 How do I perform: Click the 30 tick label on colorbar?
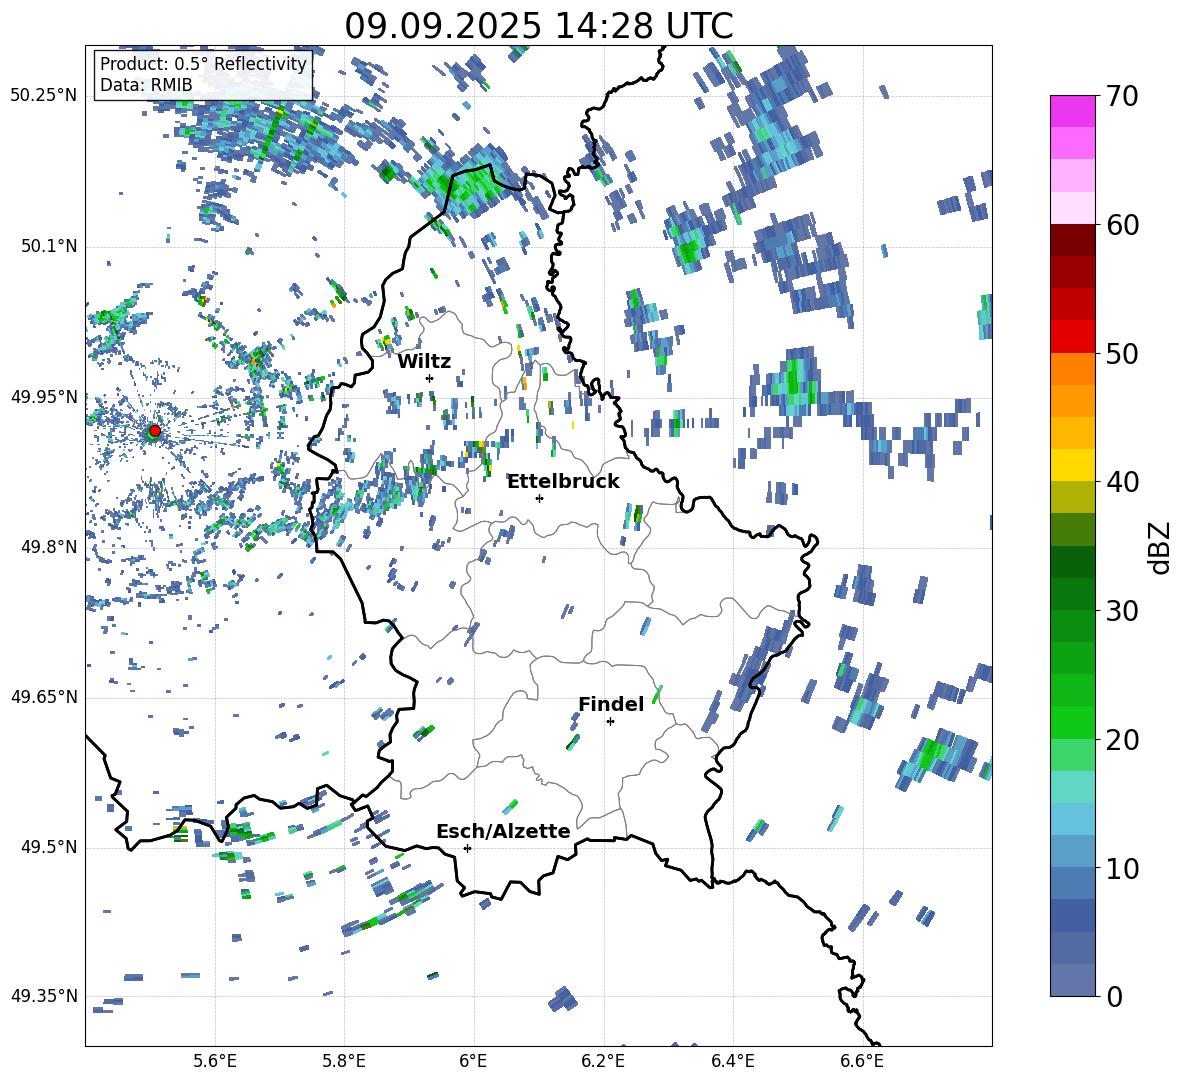click(1121, 611)
